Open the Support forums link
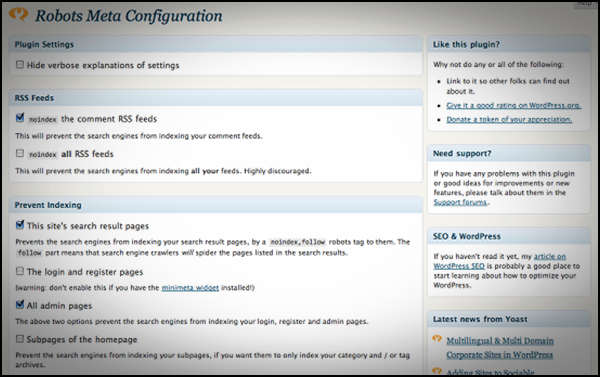The width and height of the screenshot is (600, 377). pos(460,202)
